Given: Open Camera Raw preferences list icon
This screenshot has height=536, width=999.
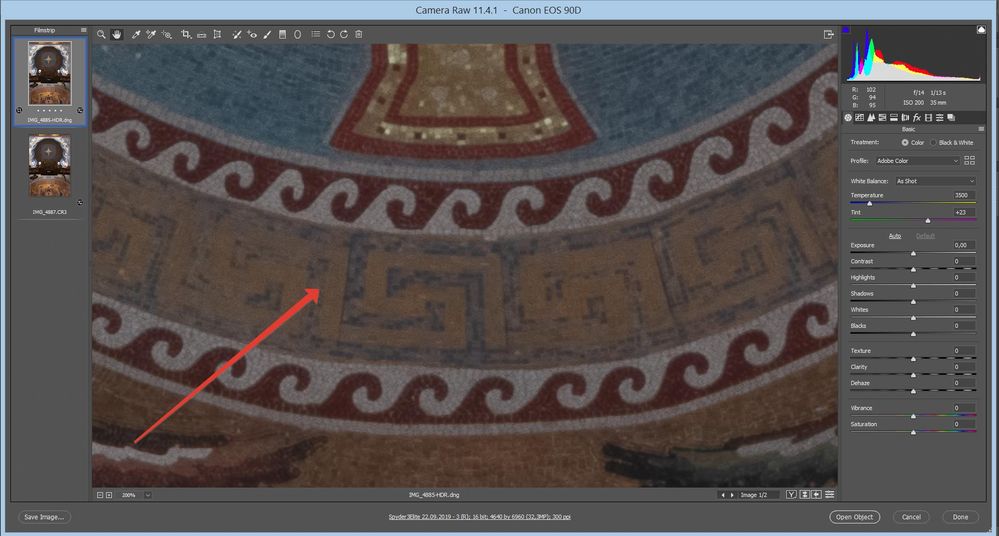Looking at the screenshot, I should coord(316,34).
